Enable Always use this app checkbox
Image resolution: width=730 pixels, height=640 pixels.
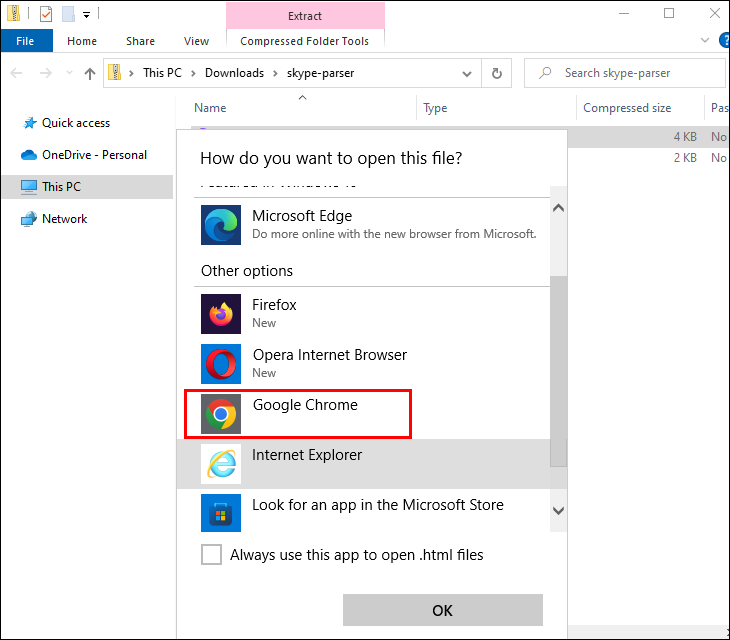[x=211, y=554]
